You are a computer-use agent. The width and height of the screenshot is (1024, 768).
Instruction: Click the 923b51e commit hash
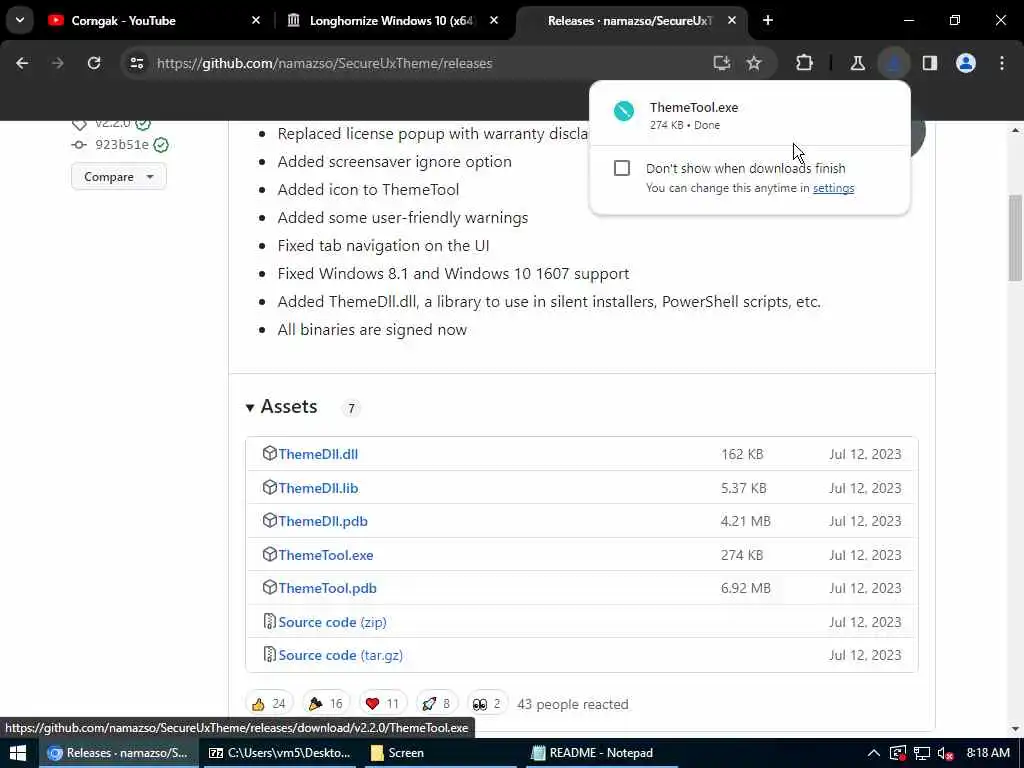[x=121, y=144]
